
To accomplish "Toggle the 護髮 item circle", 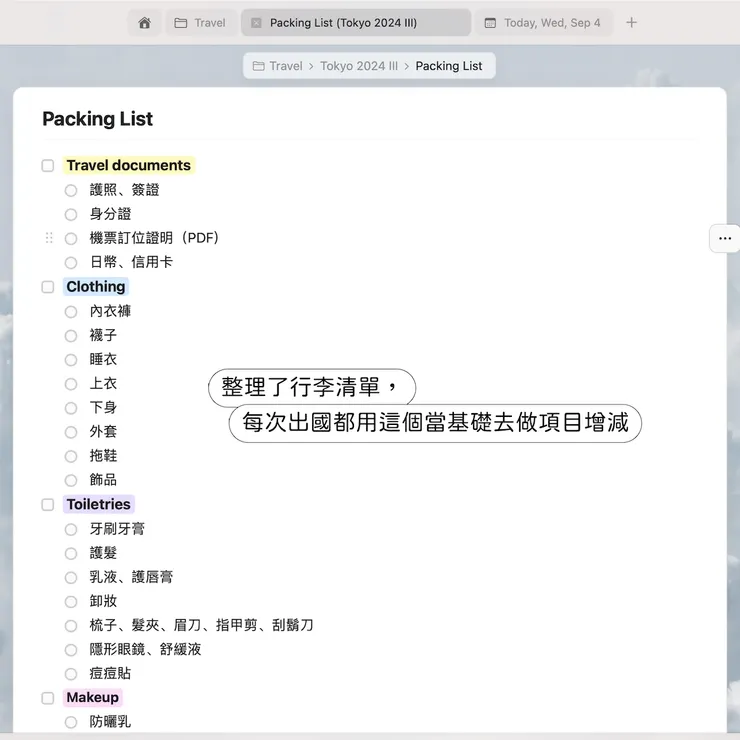I will tap(71, 554).
